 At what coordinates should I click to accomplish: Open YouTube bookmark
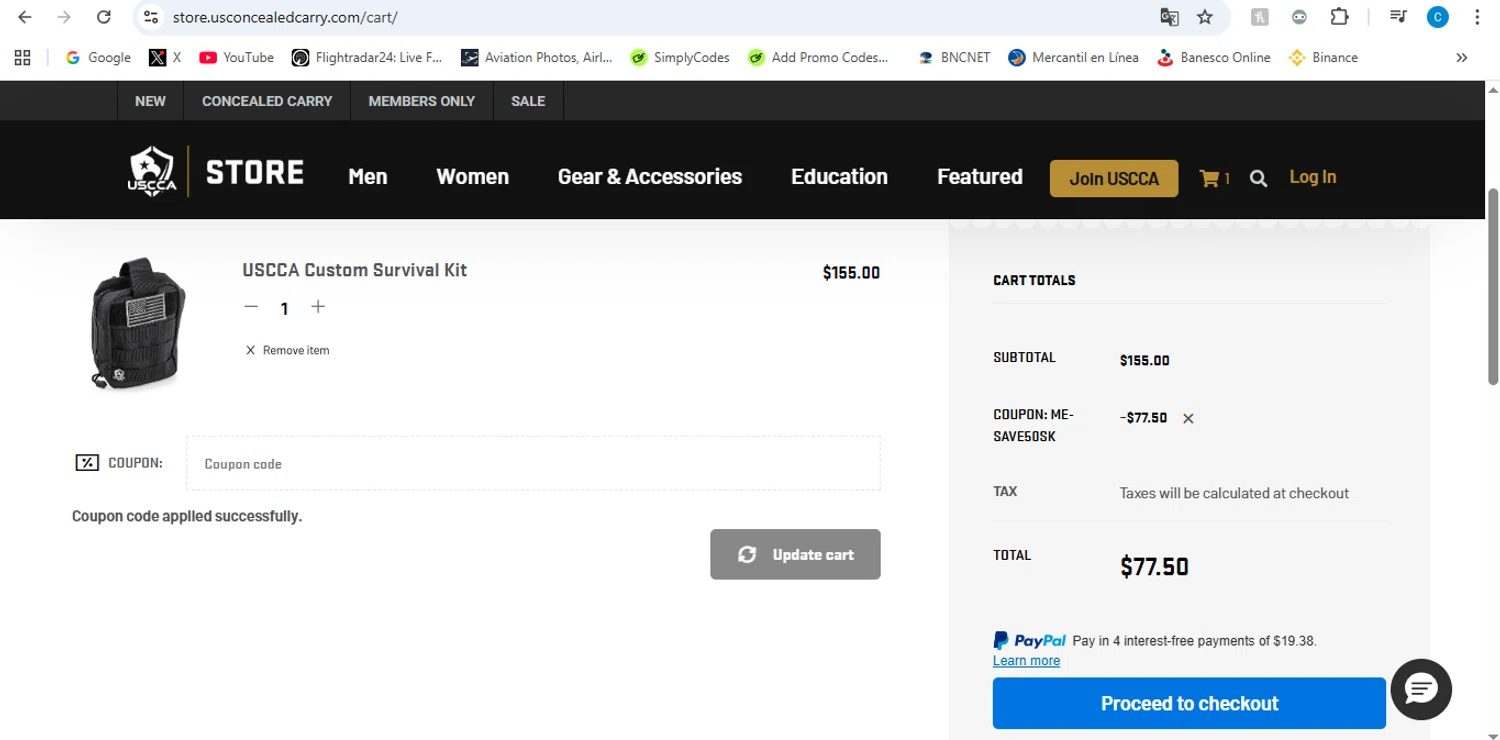[237, 57]
